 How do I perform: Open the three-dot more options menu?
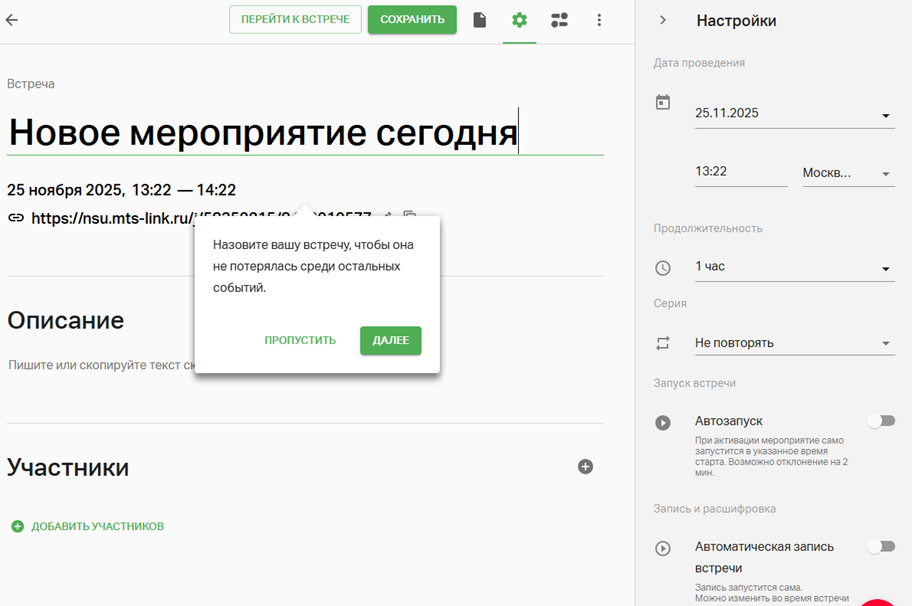point(599,20)
